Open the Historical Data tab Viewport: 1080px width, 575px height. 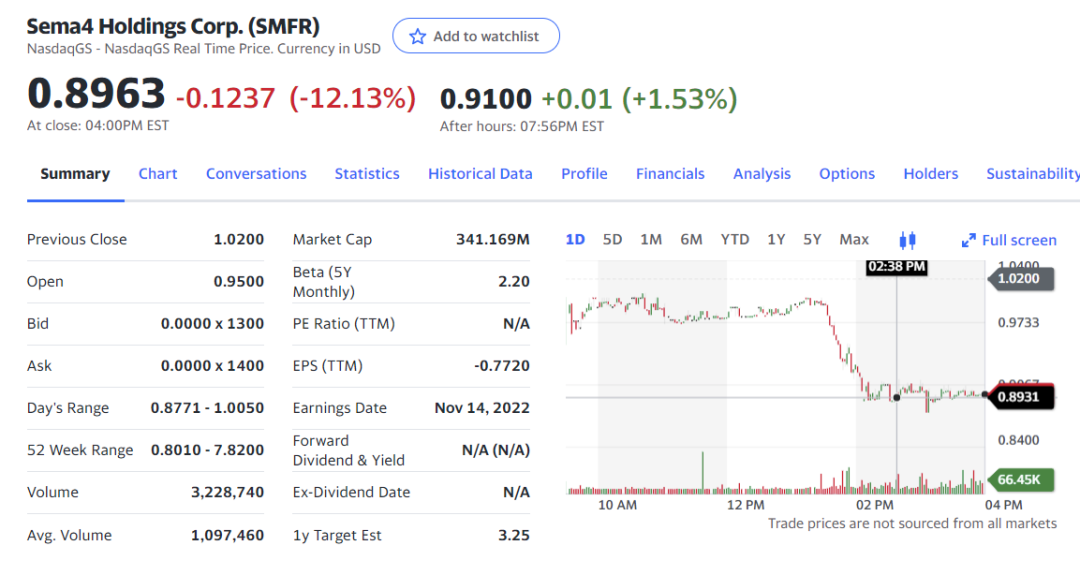click(x=480, y=174)
